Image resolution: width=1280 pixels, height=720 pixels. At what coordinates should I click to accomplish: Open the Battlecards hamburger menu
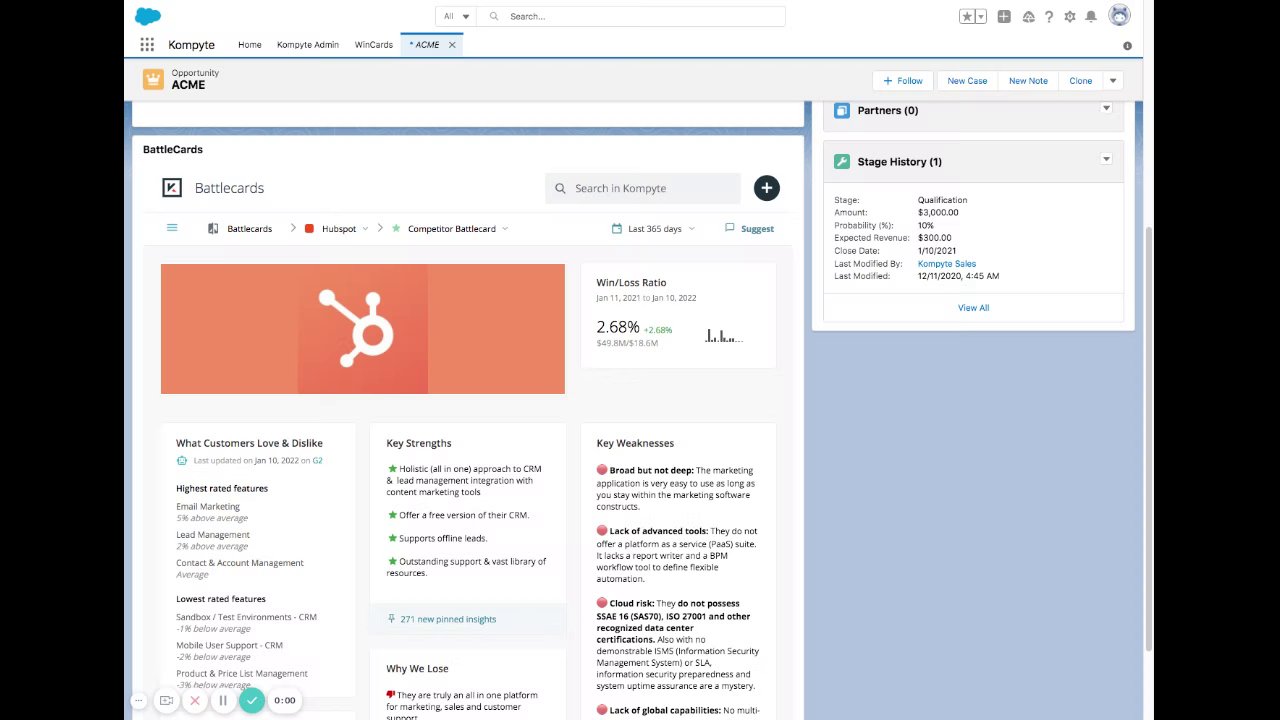pos(172,228)
